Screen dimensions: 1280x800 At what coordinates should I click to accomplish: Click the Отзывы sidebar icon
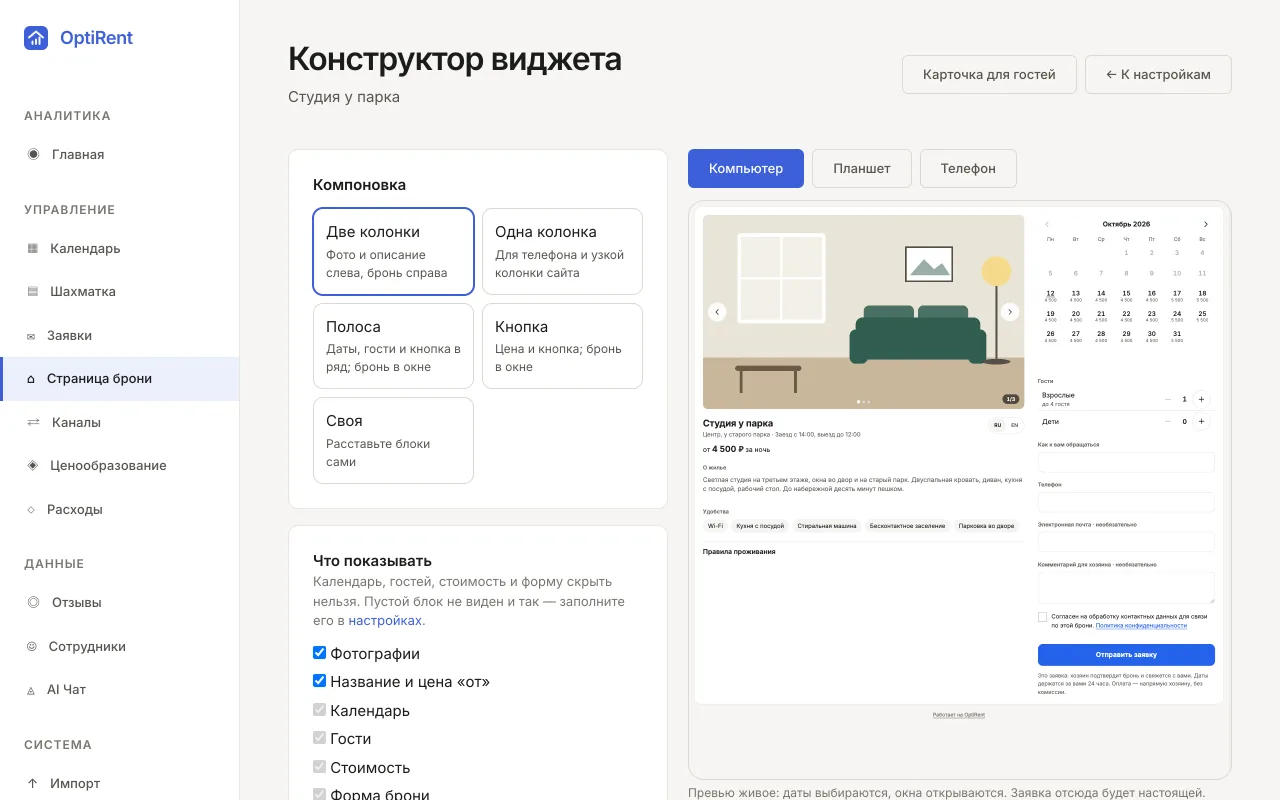(x=33, y=602)
